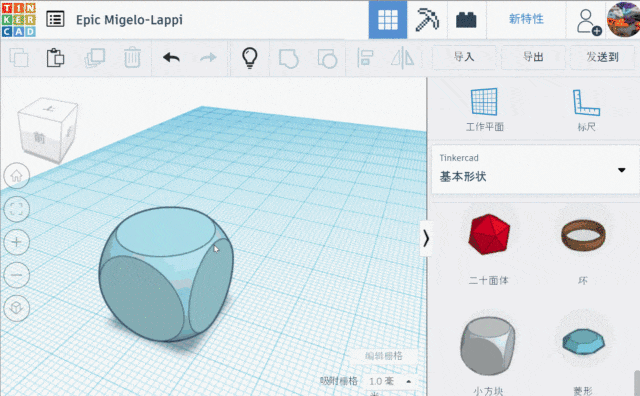Select the 标尺 ruler tool
The image size is (640, 396).
(586, 109)
